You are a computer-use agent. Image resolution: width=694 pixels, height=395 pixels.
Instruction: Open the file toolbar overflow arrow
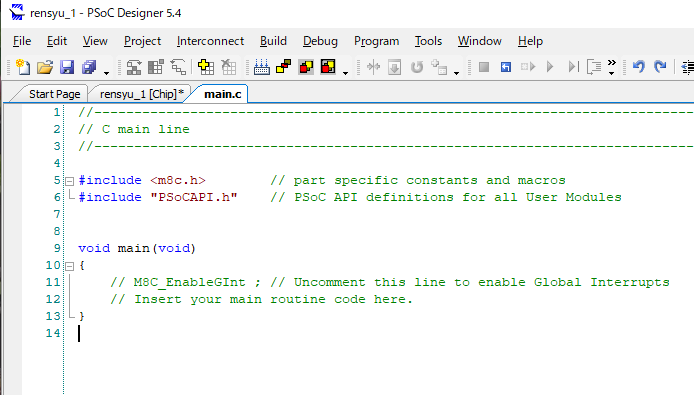[x=106, y=73]
